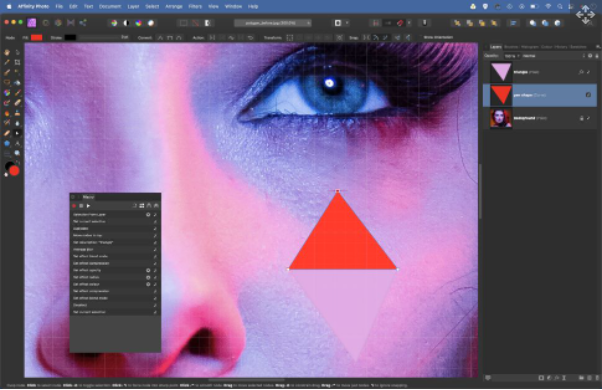Open the Arrange menu
The height and width of the screenshot is (390, 602).
[x=174, y=7]
